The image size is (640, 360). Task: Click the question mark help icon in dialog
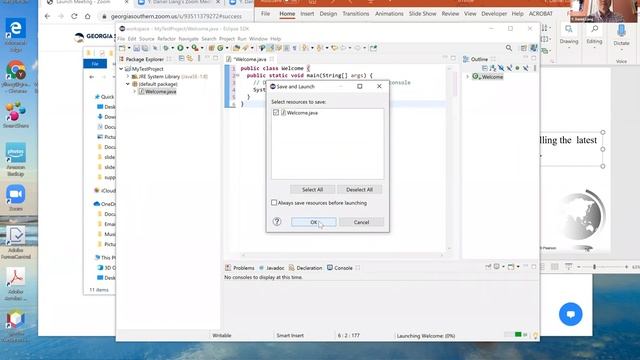pyautogui.click(x=277, y=222)
